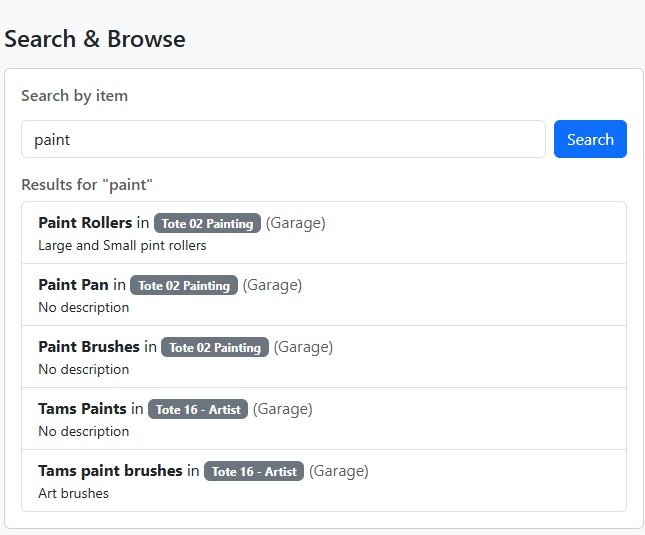Viewport: 645px width, 535px height.
Task: Click the Results for "paint" text
Action: tap(86, 184)
